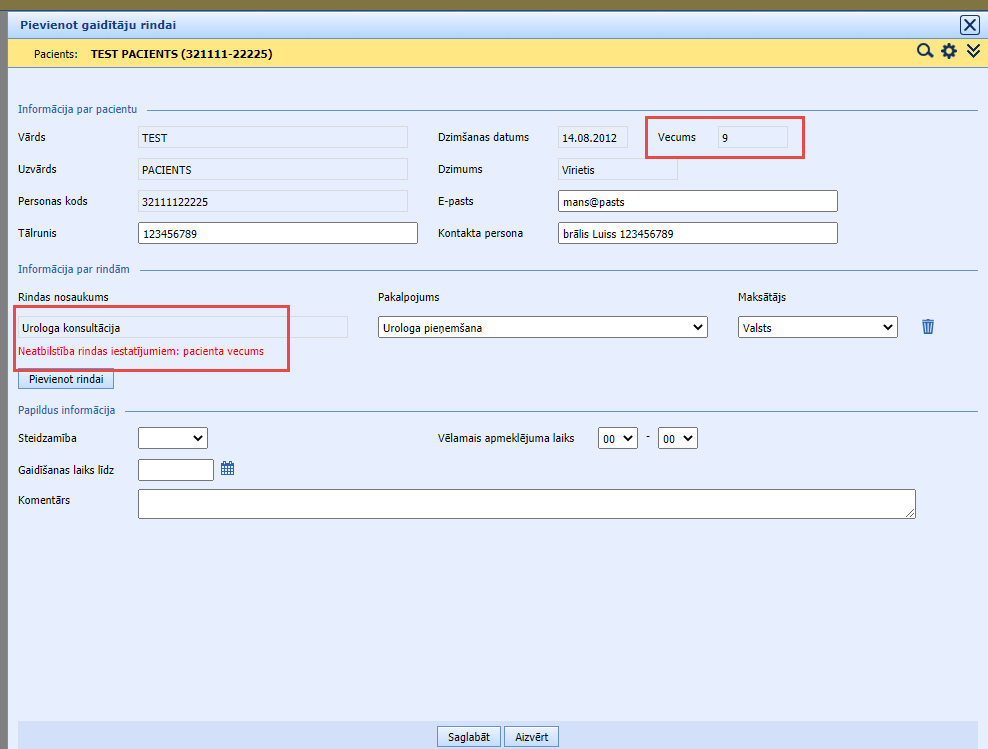Image resolution: width=988 pixels, height=749 pixels.
Task: Expand the Steidzamība dropdown
Action: (172, 438)
